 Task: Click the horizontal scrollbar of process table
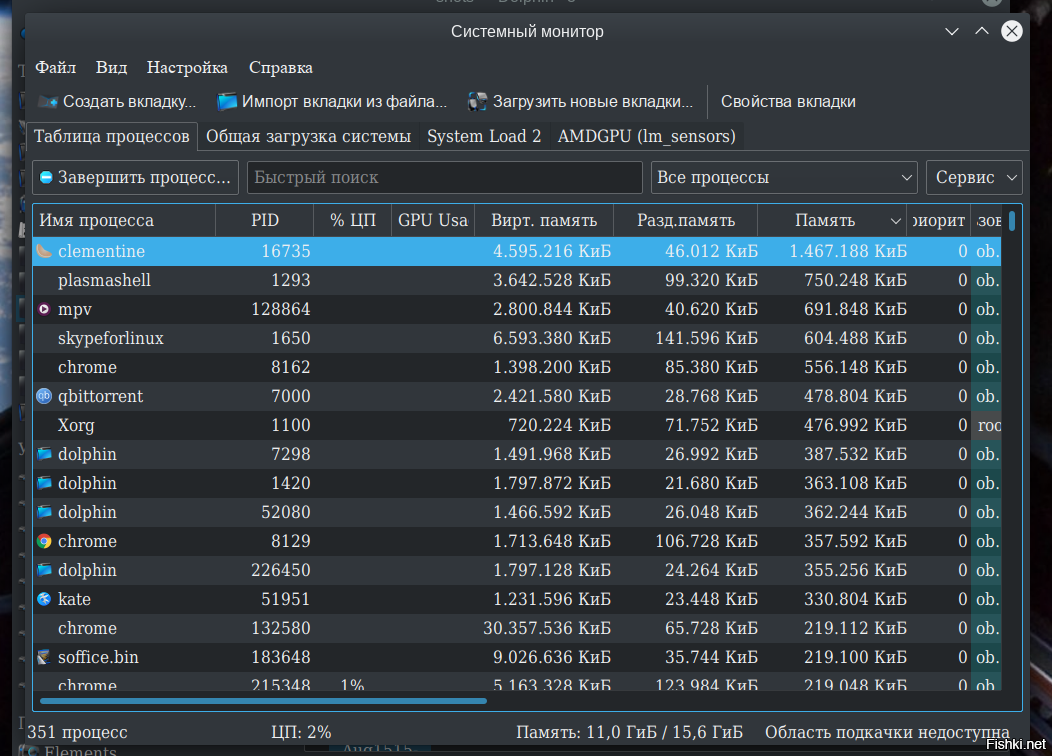(260, 699)
